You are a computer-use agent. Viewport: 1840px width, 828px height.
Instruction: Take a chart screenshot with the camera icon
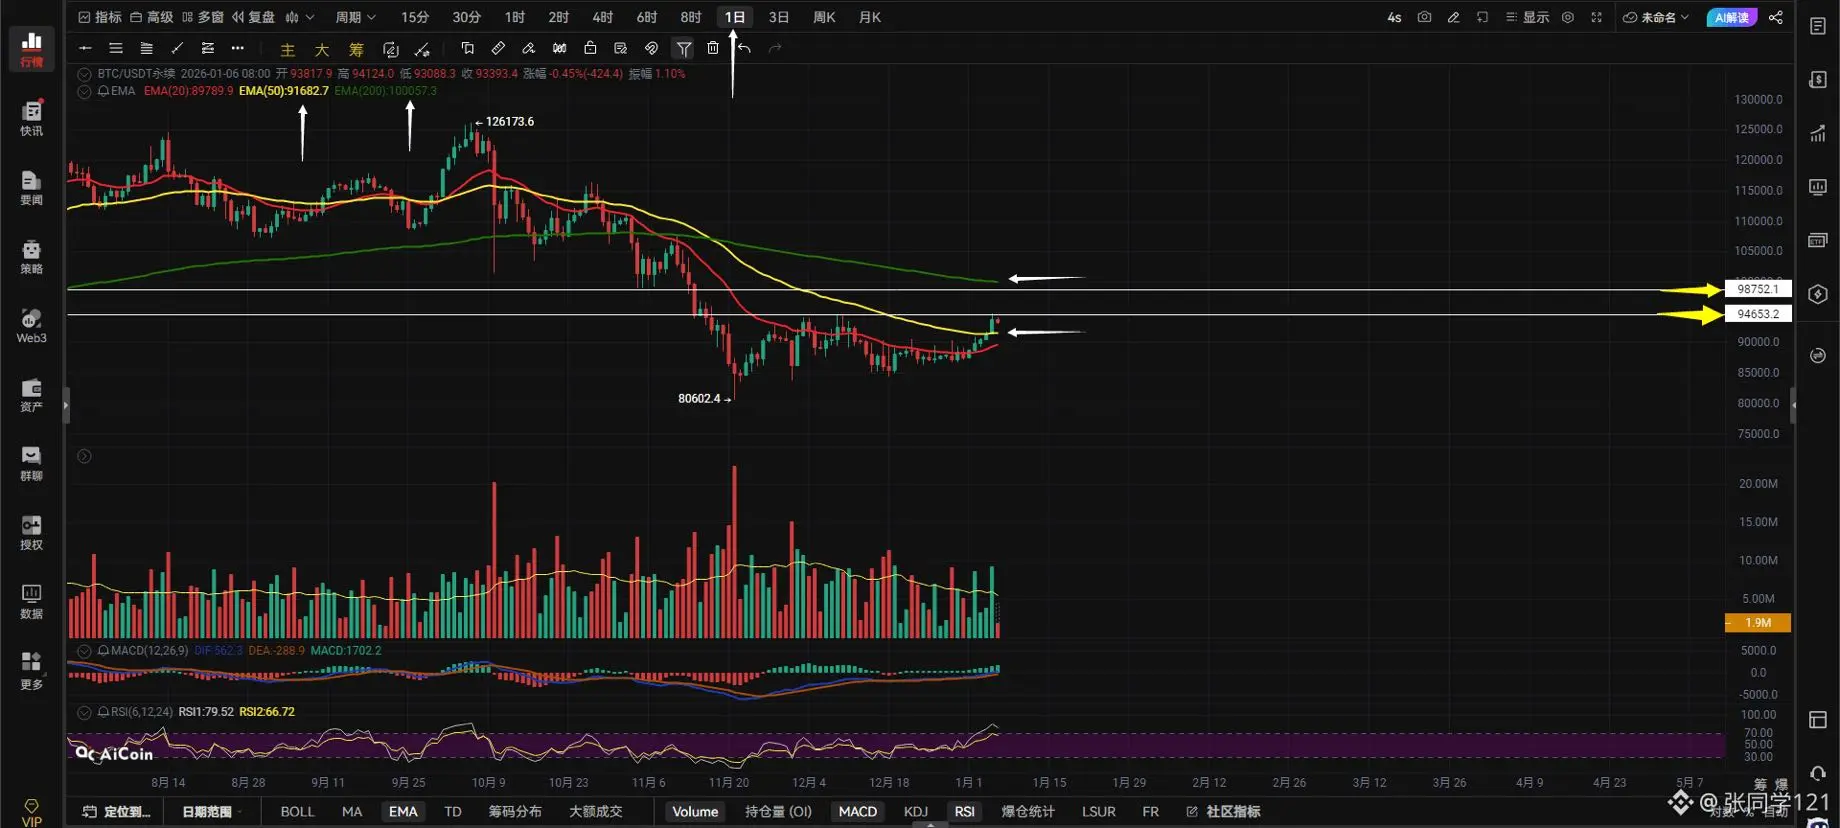tap(1424, 17)
